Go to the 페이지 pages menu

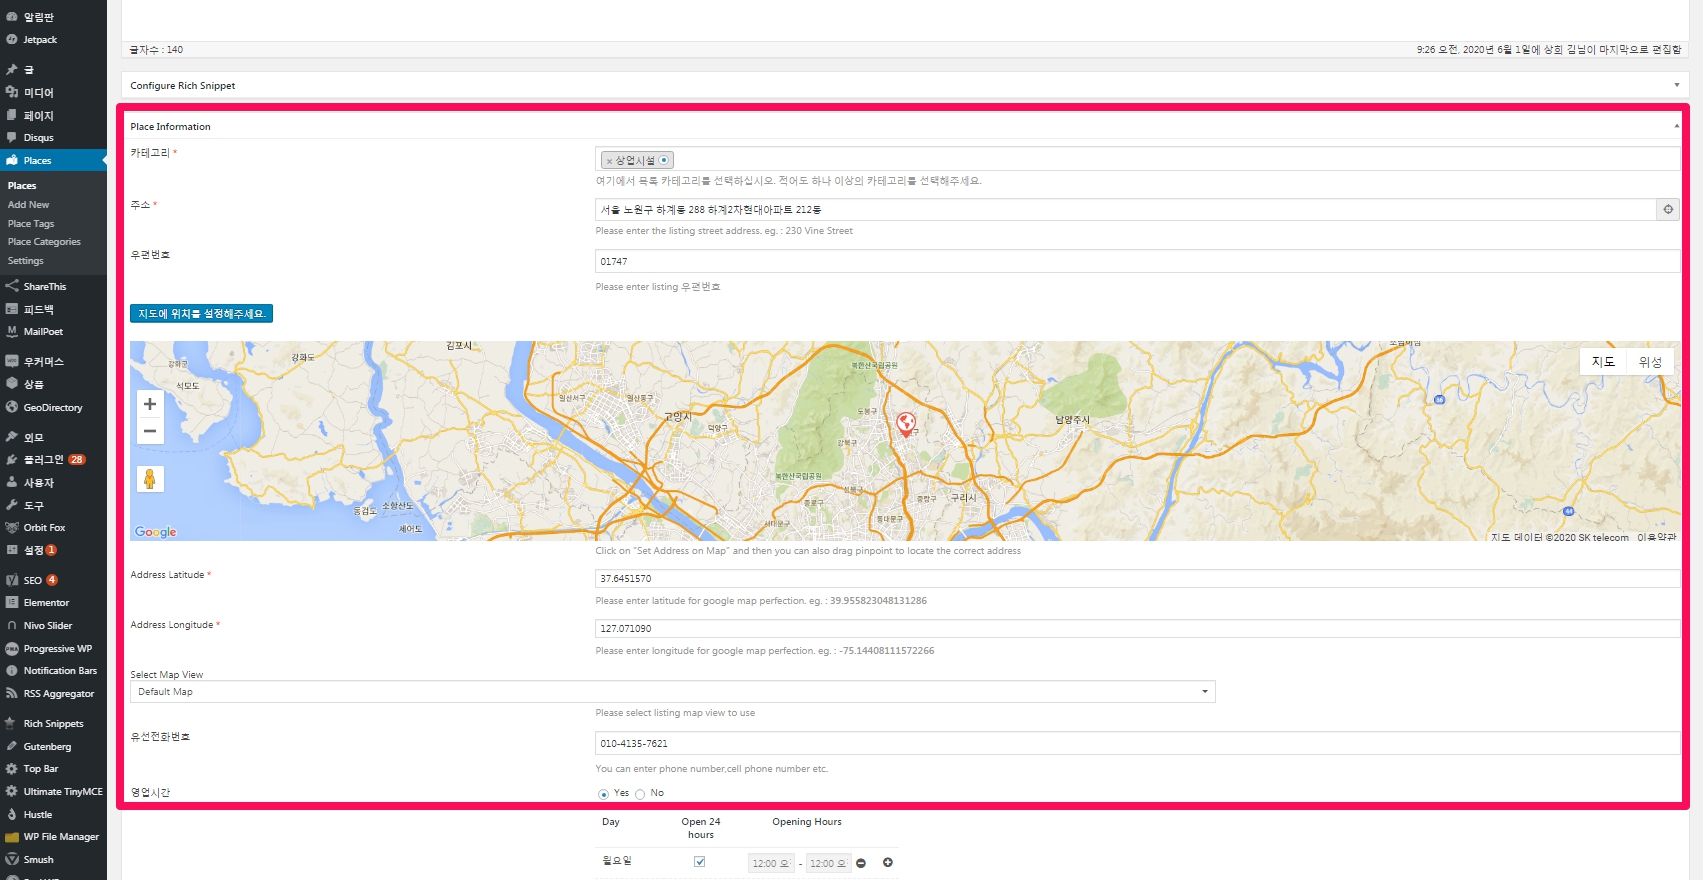click(x=39, y=115)
